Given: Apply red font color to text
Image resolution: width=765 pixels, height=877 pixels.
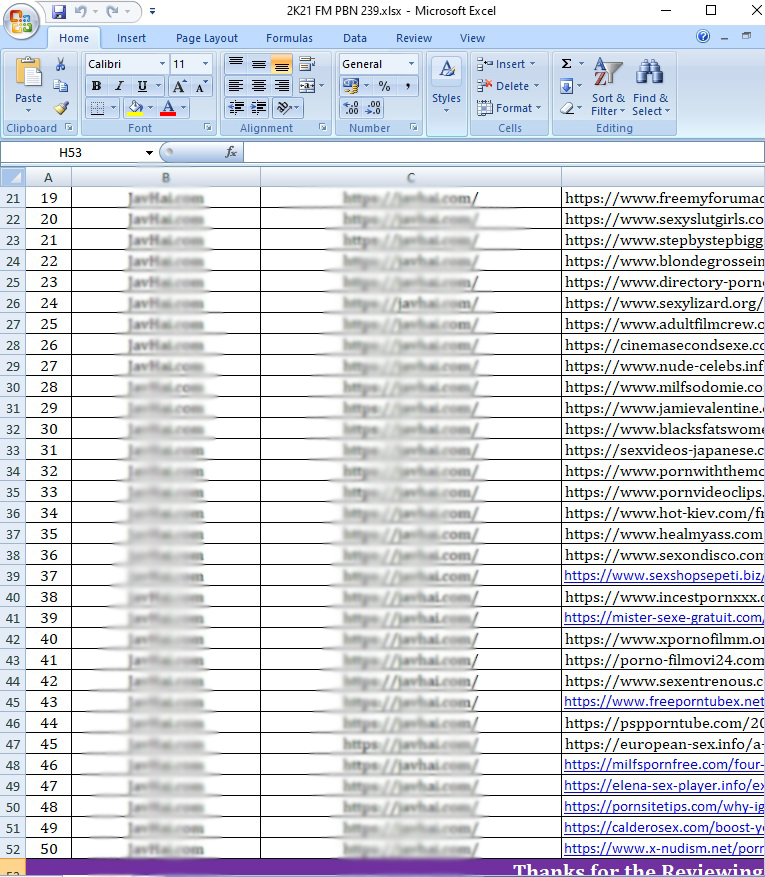Looking at the screenshot, I should (x=168, y=107).
